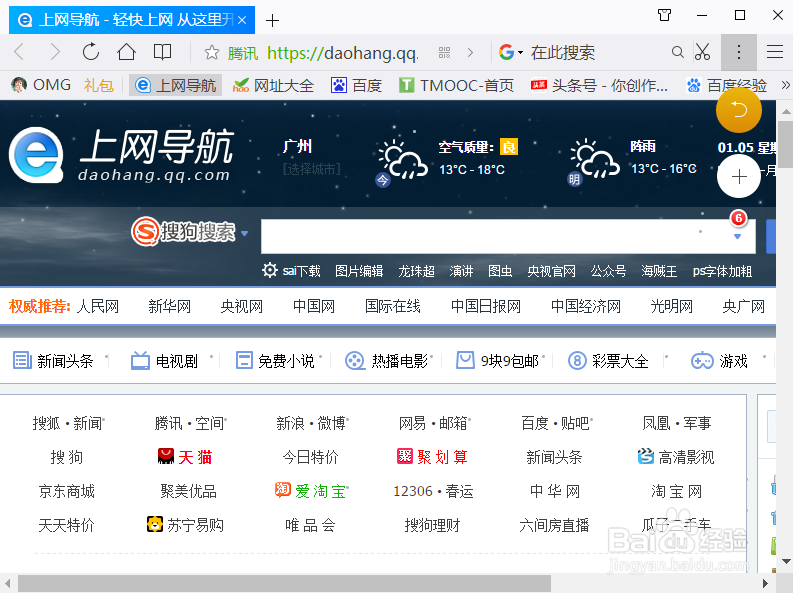793x593 pixels.
Task: Reload the page with the refresh icon
Action: pos(91,52)
